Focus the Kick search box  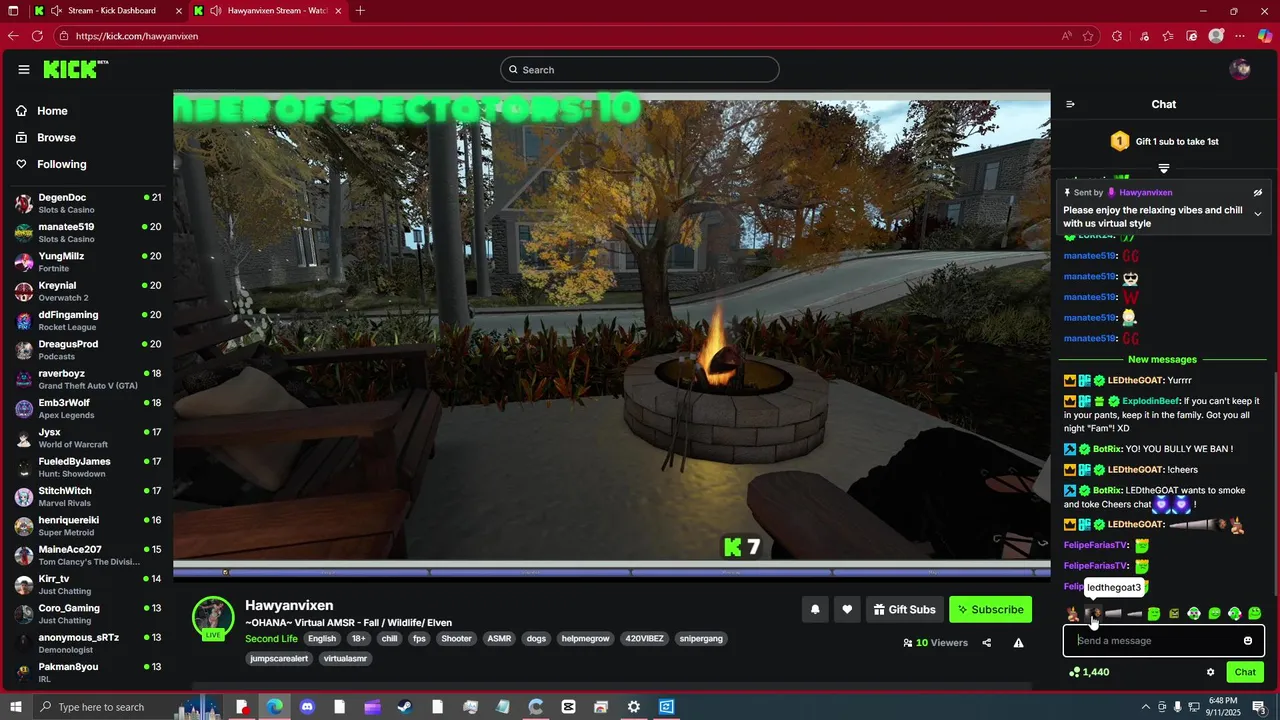click(640, 70)
